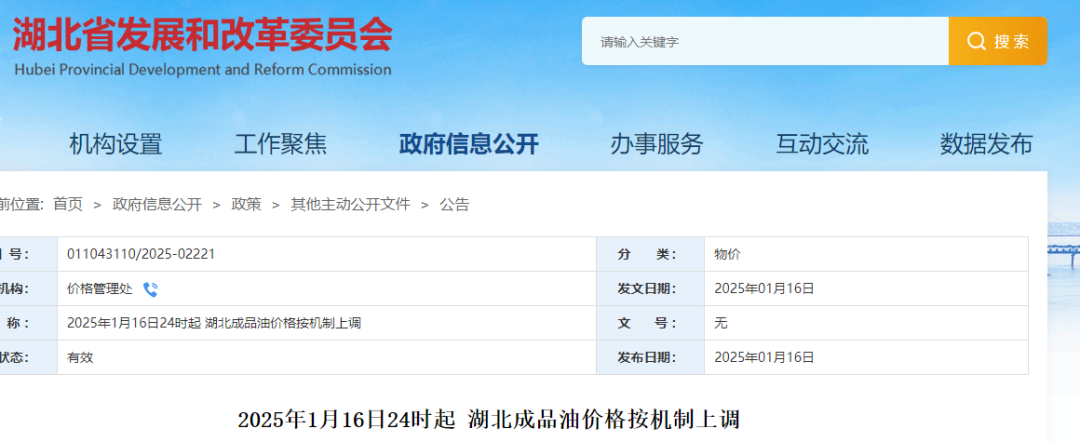The height and width of the screenshot is (442, 1080).
Task: Click the 文号 label cell
Action: click(x=650, y=323)
